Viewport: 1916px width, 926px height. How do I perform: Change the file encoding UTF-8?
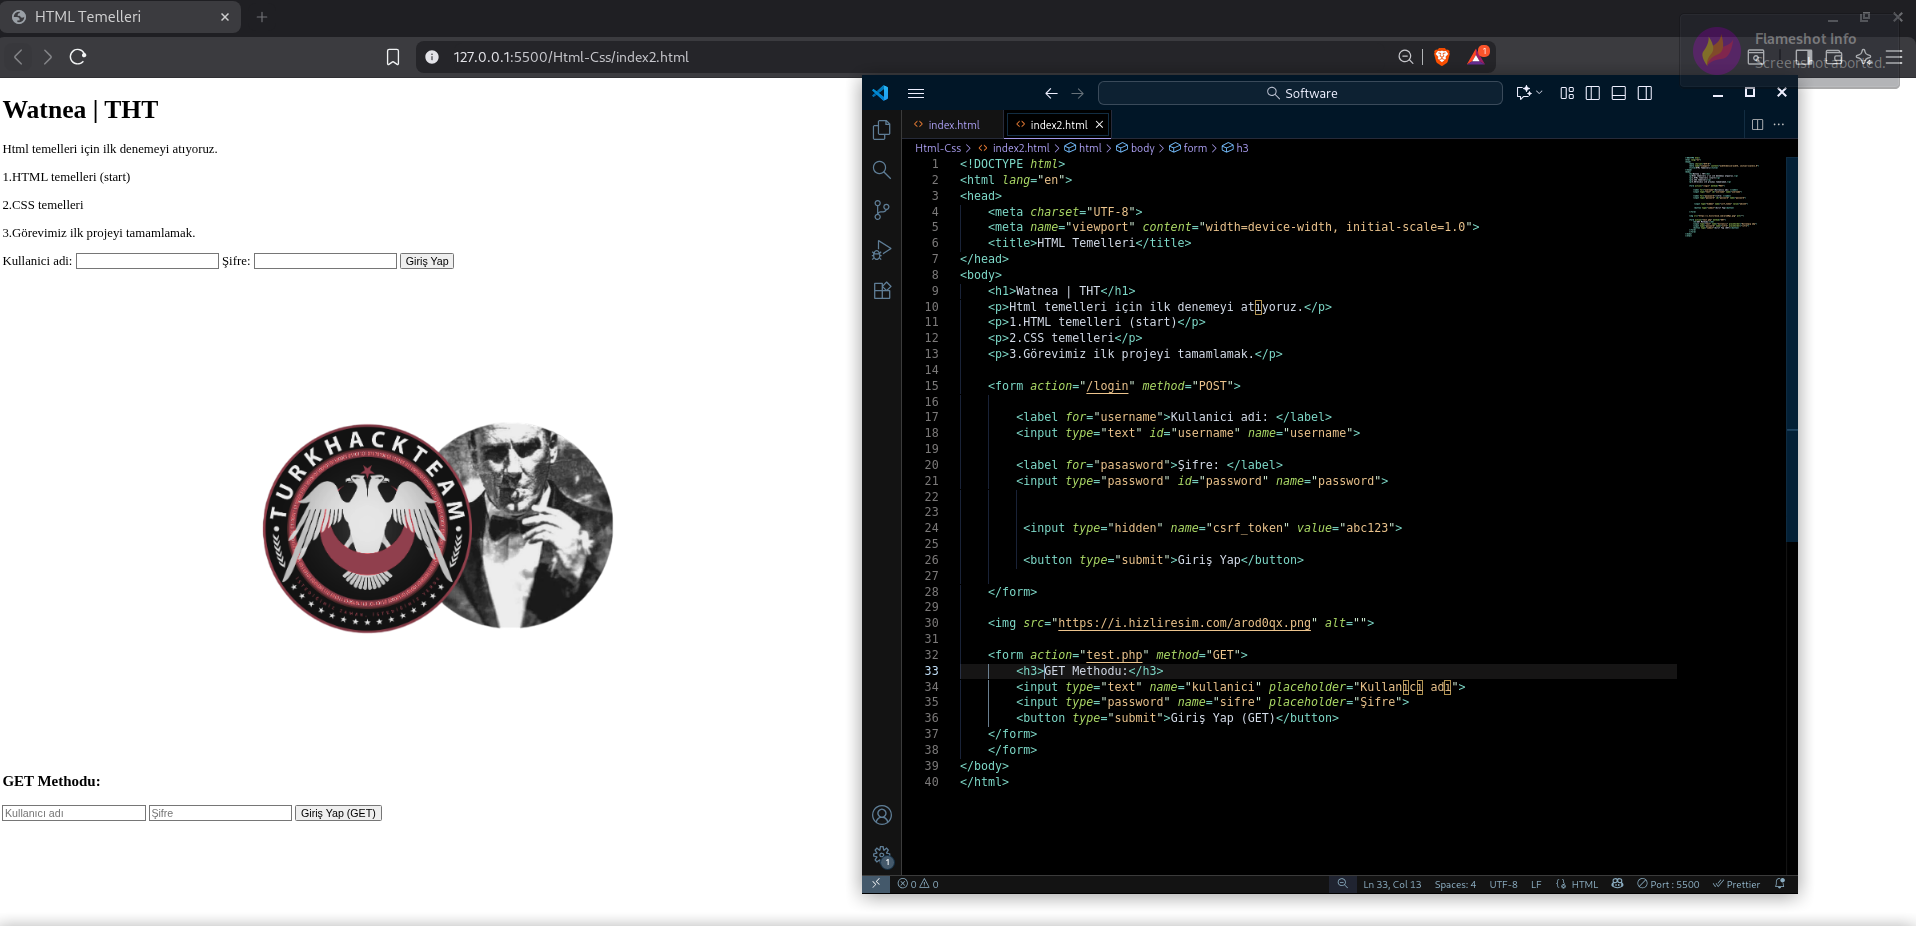pyautogui.click(x=1503, y=884)
